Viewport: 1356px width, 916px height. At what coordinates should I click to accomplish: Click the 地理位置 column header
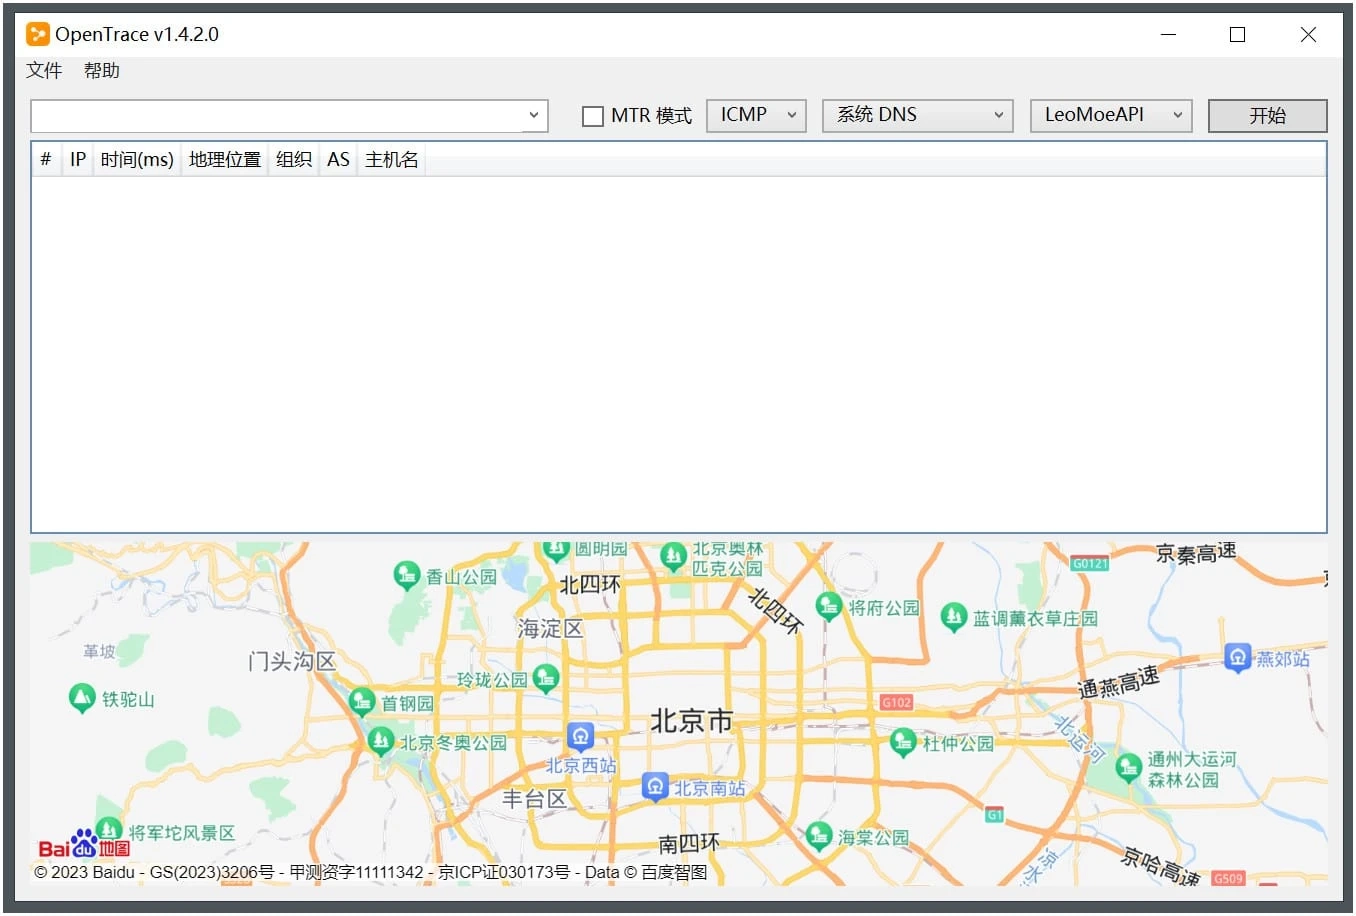(x=224, y=160)
